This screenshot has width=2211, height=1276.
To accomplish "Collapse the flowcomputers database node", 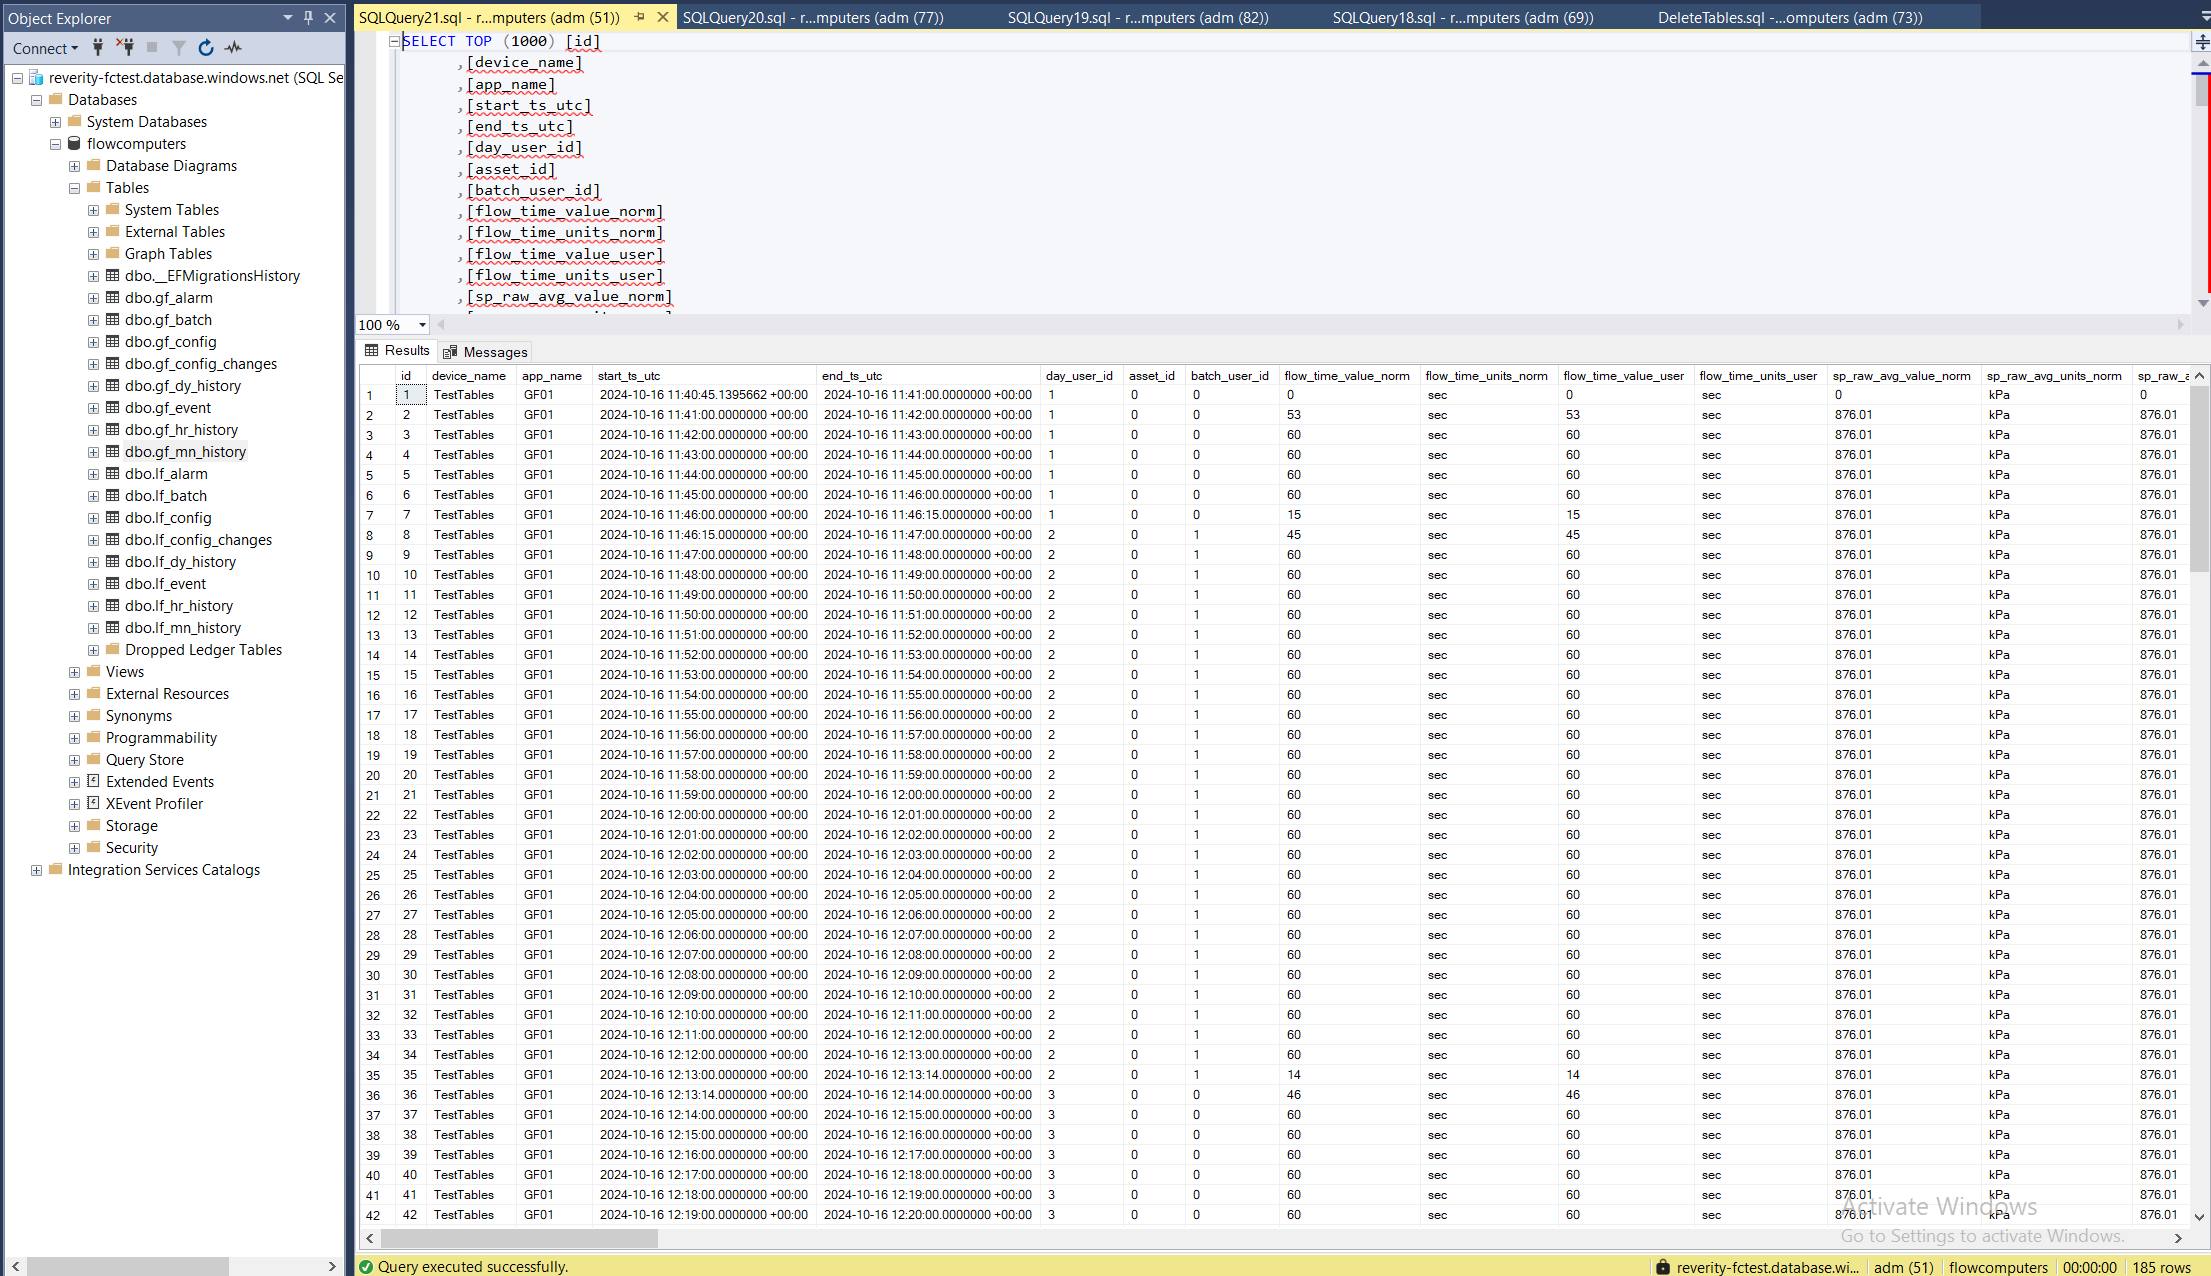I will 56,144.
